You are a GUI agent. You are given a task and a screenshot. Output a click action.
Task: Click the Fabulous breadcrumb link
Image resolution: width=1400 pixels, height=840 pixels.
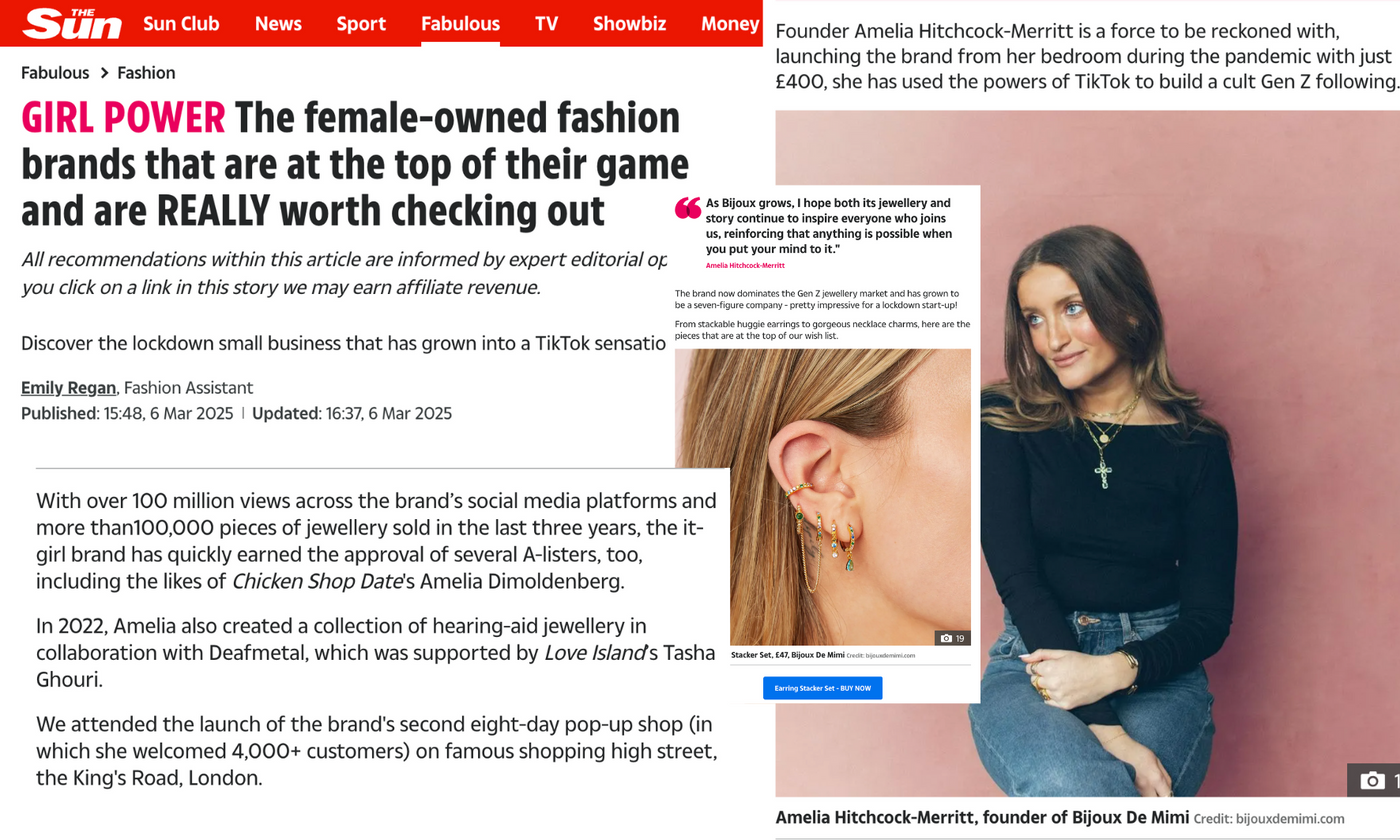(55, 73)
